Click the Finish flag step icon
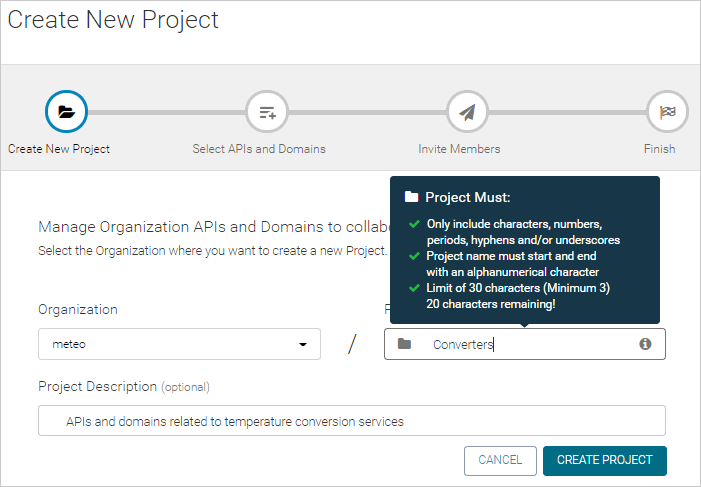 (667, 112)
